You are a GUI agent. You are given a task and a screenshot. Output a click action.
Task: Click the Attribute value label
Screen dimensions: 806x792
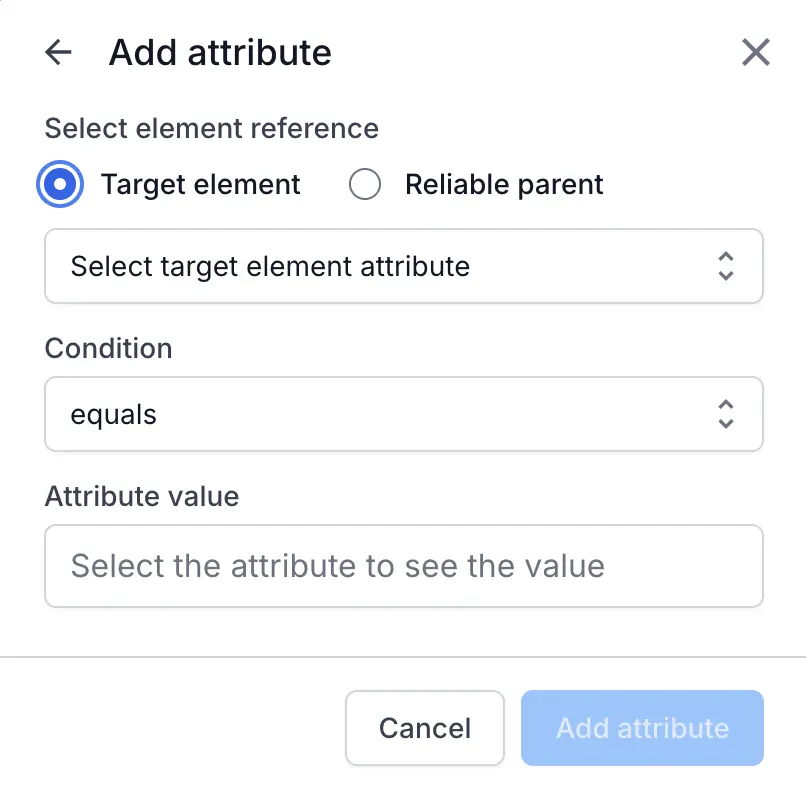140,496
